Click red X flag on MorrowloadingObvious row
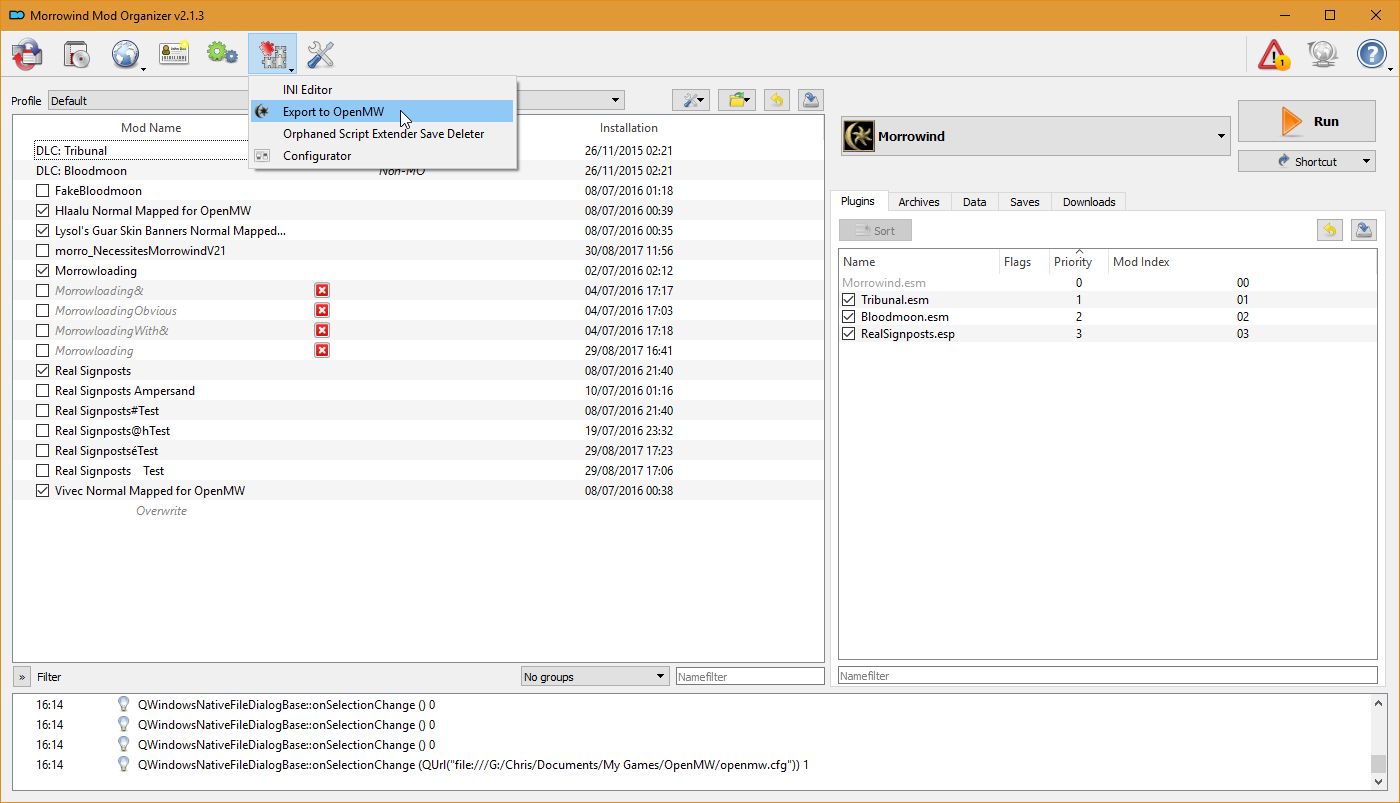 pos(322,310)
